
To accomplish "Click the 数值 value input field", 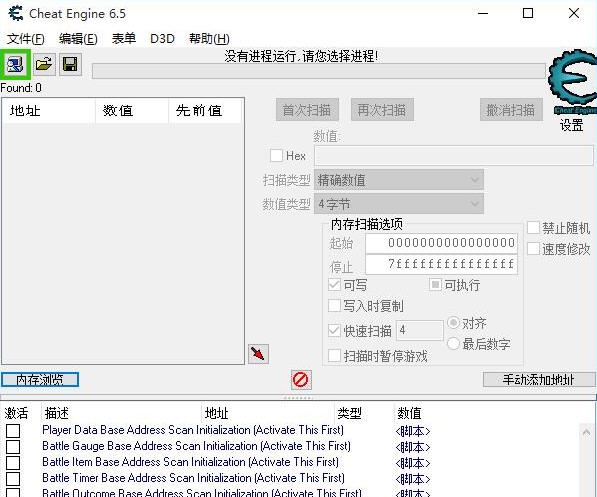I will (453, 155).
